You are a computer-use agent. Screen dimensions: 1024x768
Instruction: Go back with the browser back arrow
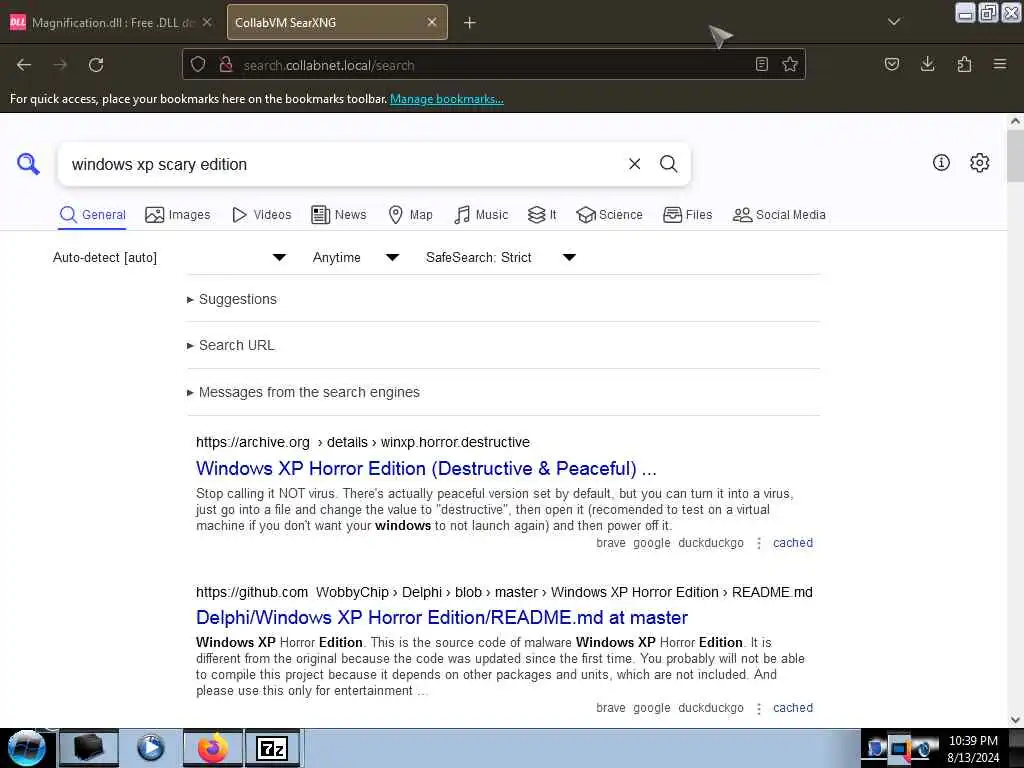click(x=24, y=65)
